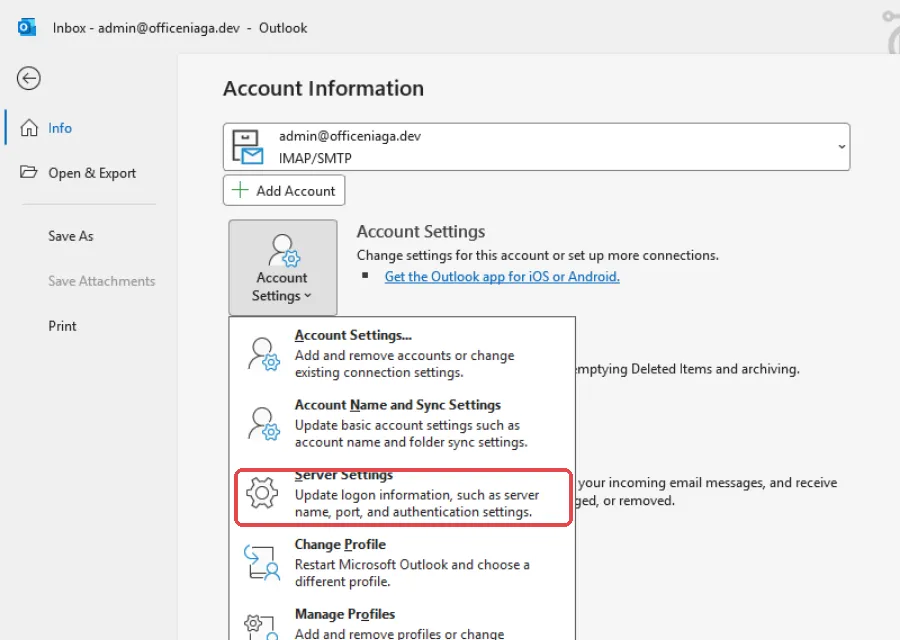This screenshot has width=900, height=640.
Task: Click the Server Settings gear icon
Action: tap(262, 493)
